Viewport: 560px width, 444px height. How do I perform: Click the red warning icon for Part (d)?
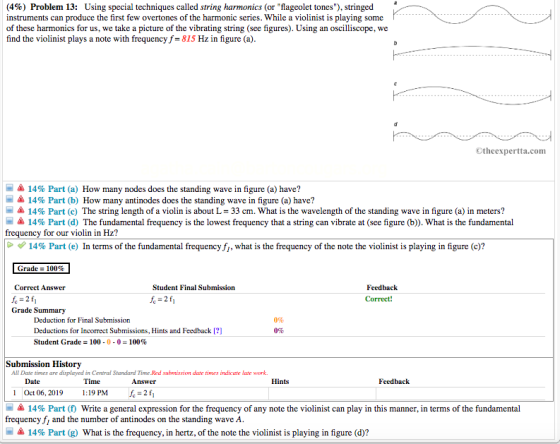pos(21,221)
